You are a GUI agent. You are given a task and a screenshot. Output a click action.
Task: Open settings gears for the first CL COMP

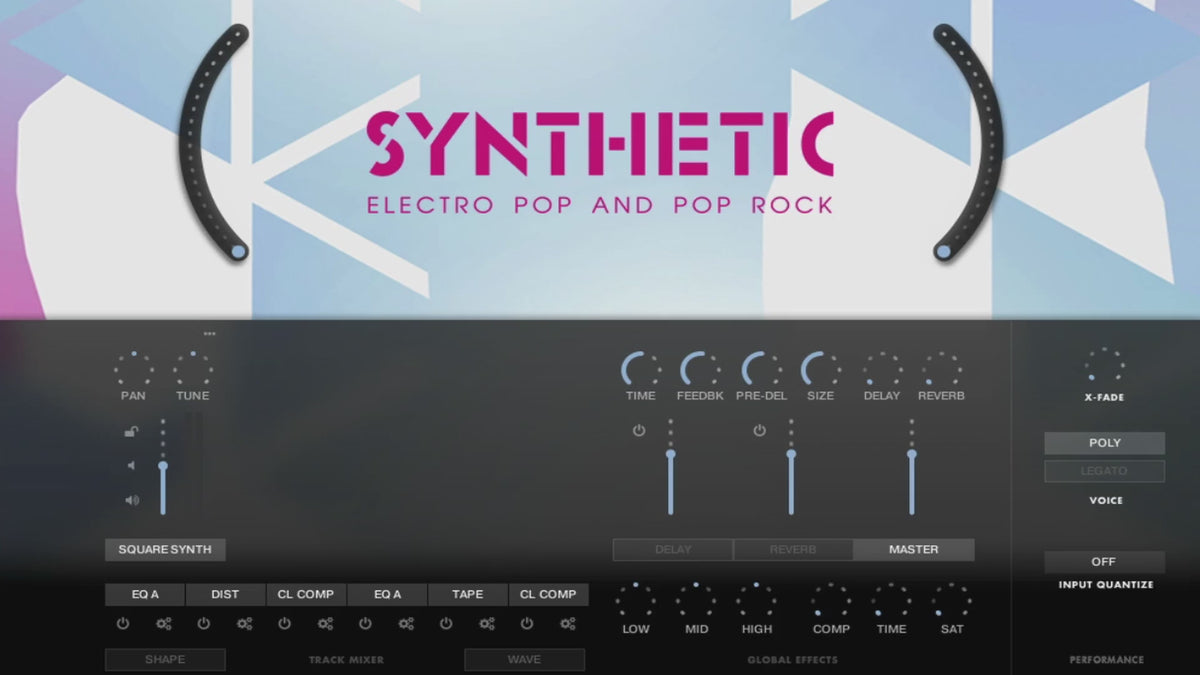(x=326, y=624)
